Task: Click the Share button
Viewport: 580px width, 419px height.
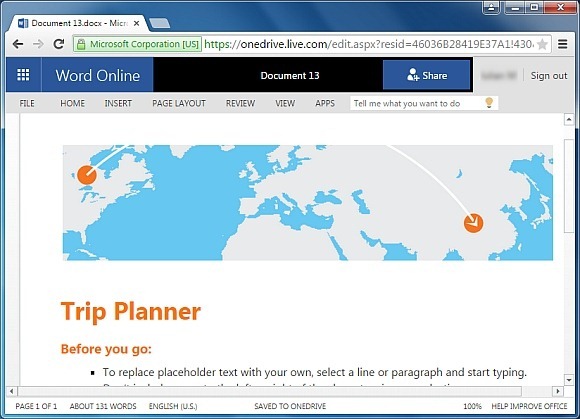Action: pos(426,75)
